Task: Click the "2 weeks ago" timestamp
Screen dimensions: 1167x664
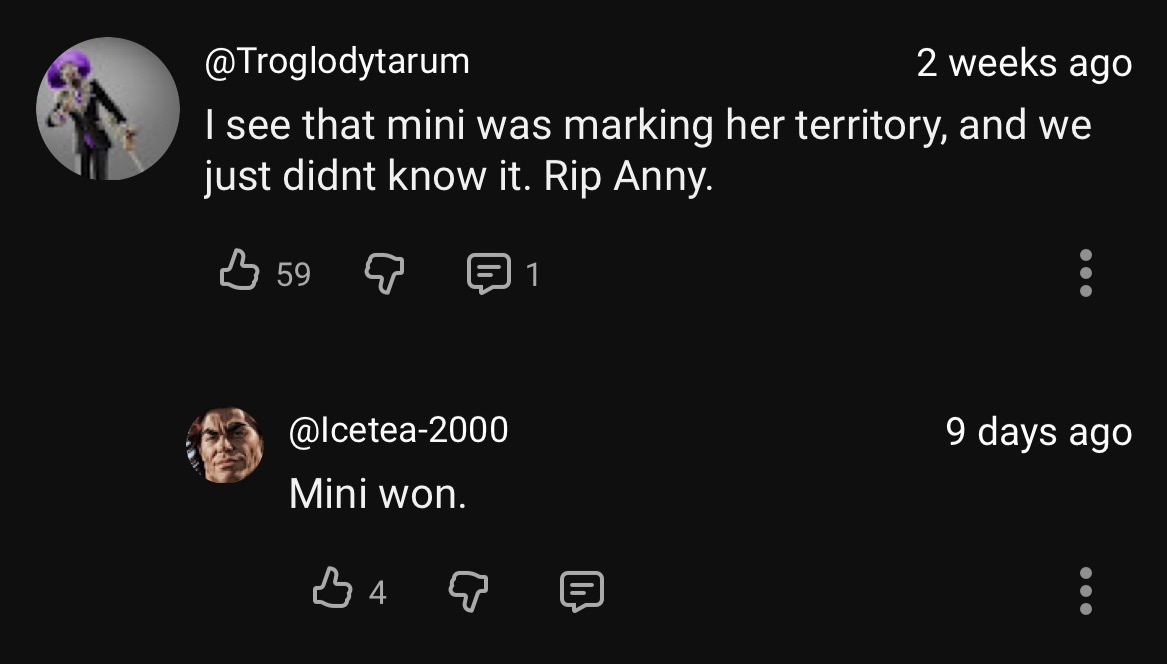Action: [1024, 64]
